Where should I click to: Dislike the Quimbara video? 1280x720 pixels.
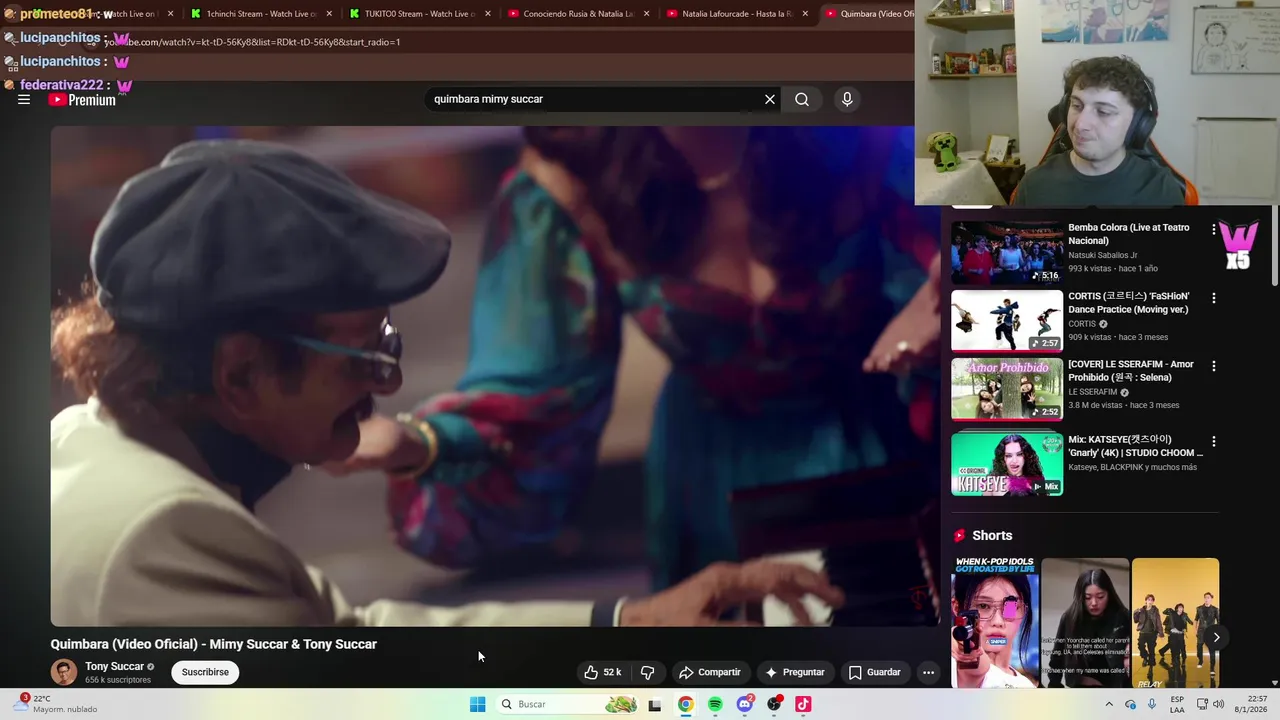(x=648, y=672)
